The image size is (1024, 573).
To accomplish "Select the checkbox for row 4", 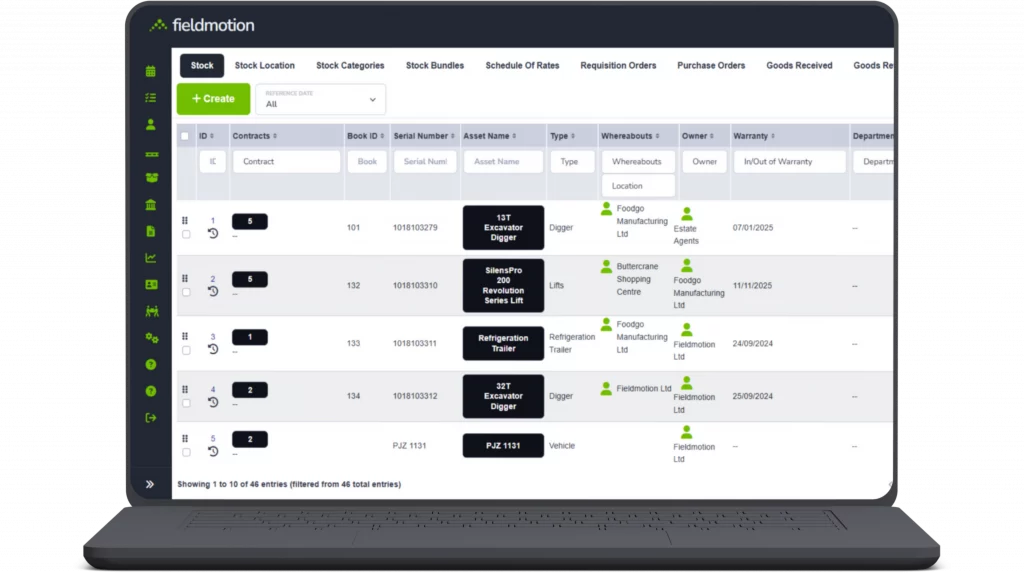I will coord(186,403).
